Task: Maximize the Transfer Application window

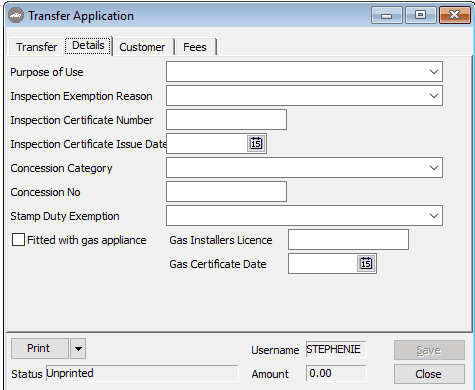Action: [421, 15]
